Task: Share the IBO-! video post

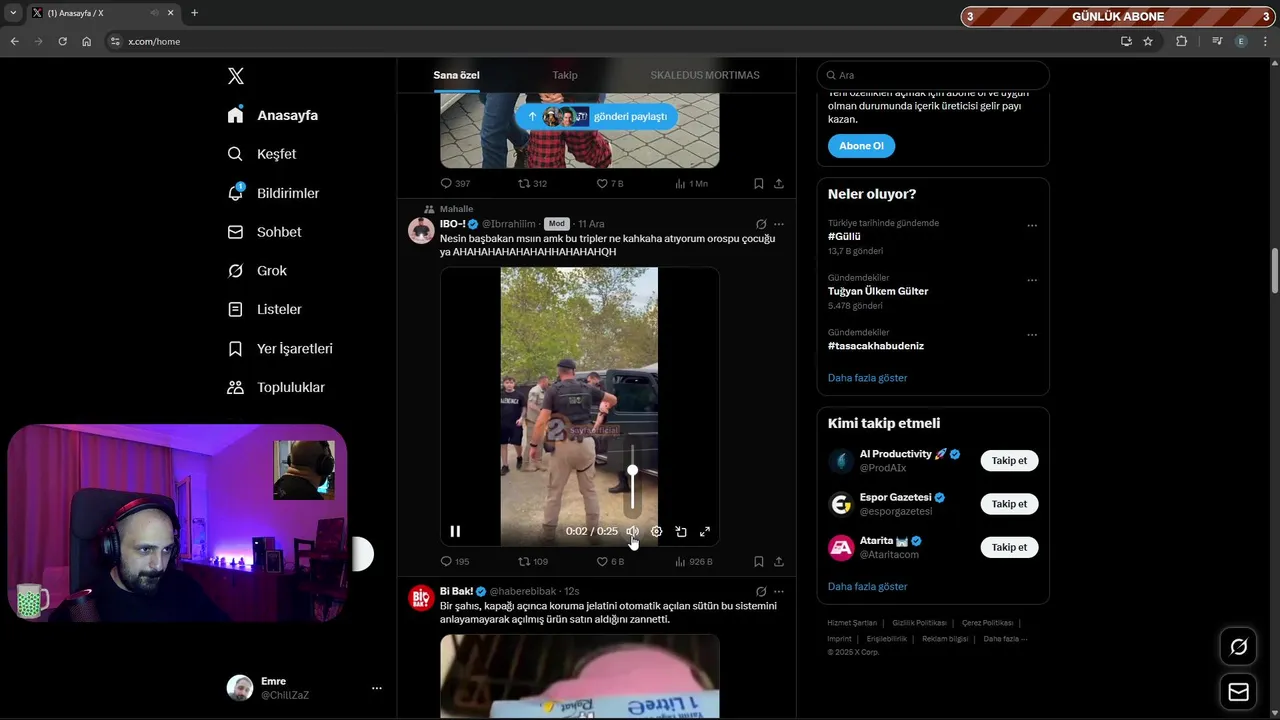Action: coord(779,562)
